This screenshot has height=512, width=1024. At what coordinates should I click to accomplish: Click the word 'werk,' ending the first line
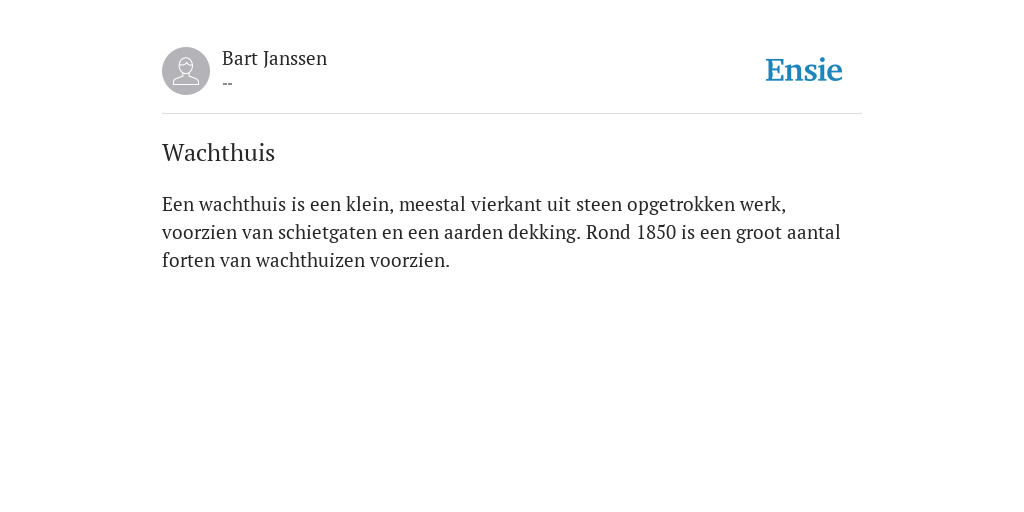tap(762, 205)
